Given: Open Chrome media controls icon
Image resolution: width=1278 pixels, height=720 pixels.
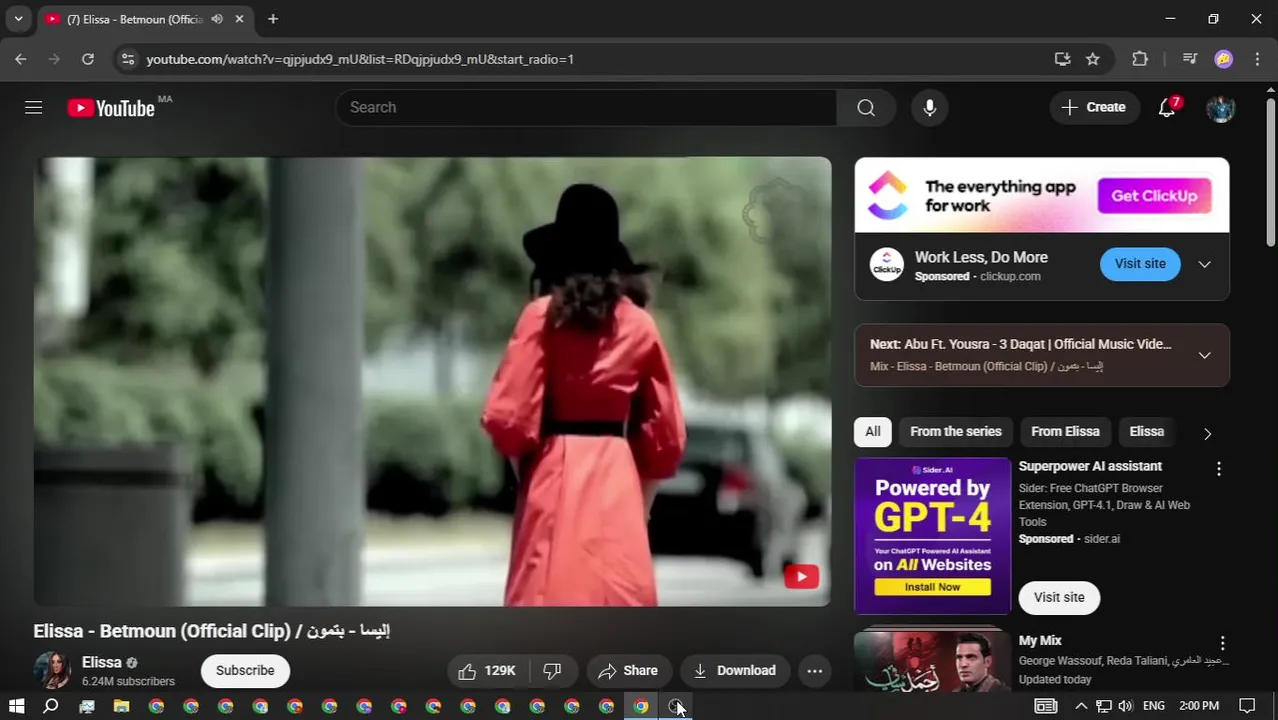Looking at the screenshot, I should click(x=1190, y=59).
